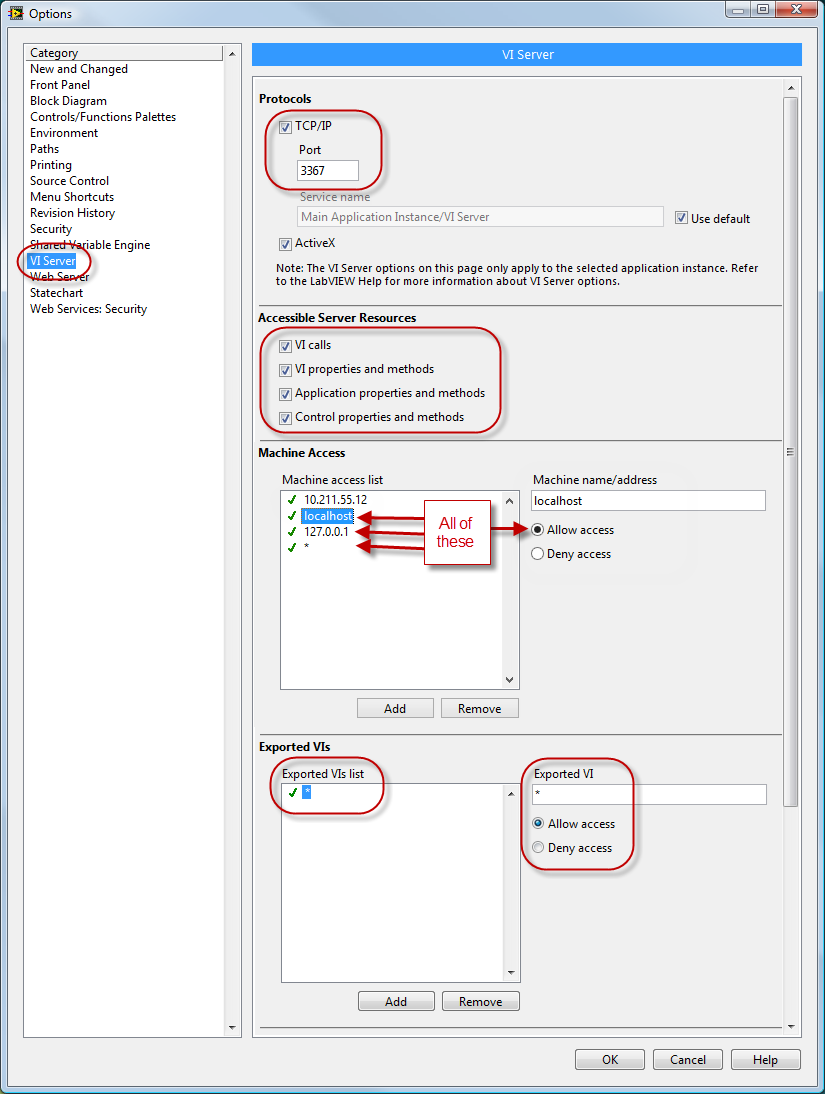Click the LabVIEW Options window title icon

click(x=15, y=13)
